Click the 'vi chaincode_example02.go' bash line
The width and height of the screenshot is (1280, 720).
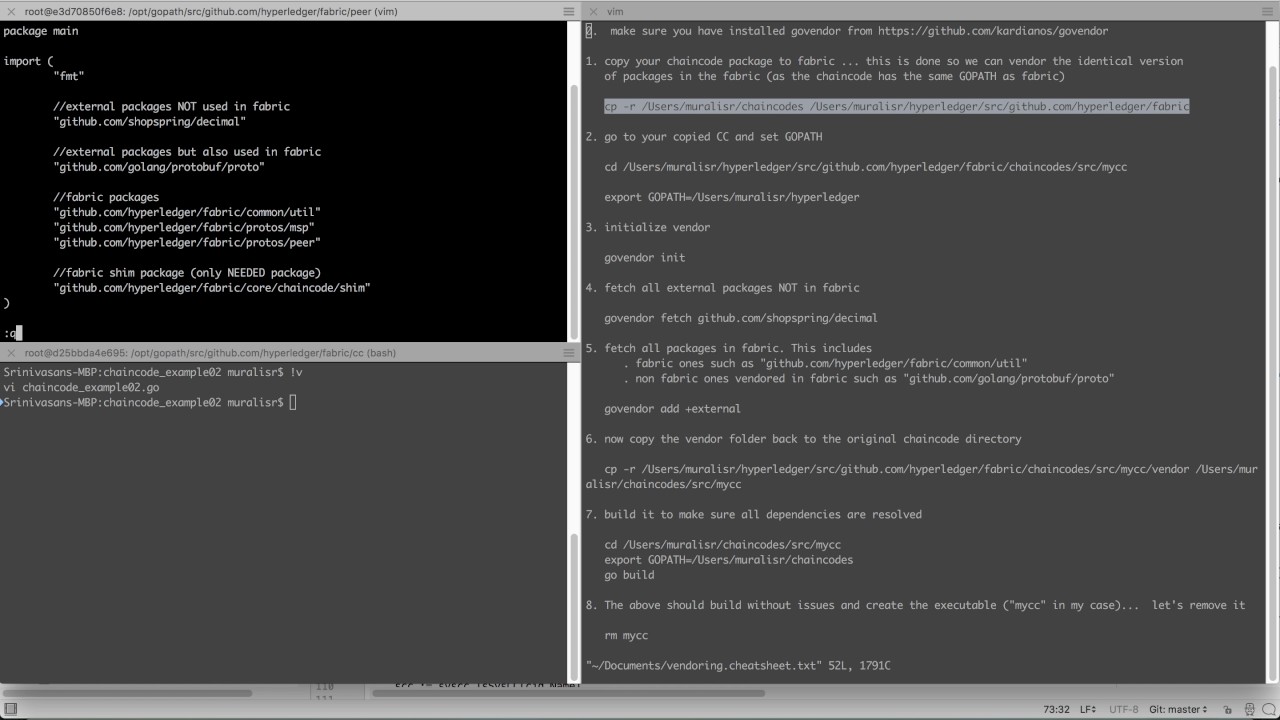[81, 387]
